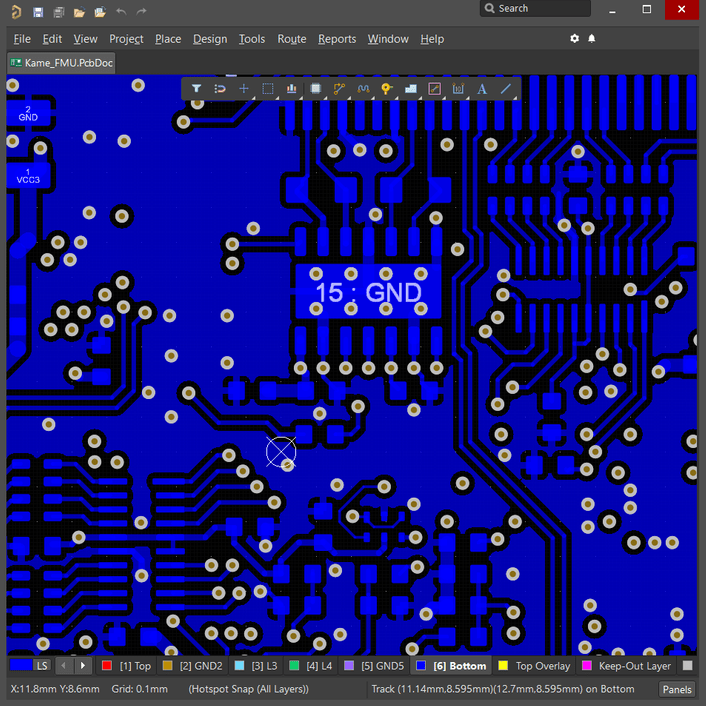Click the greyed-out Save All Documents icon
The image size is (706, 706).
click(x=59, y=12)
